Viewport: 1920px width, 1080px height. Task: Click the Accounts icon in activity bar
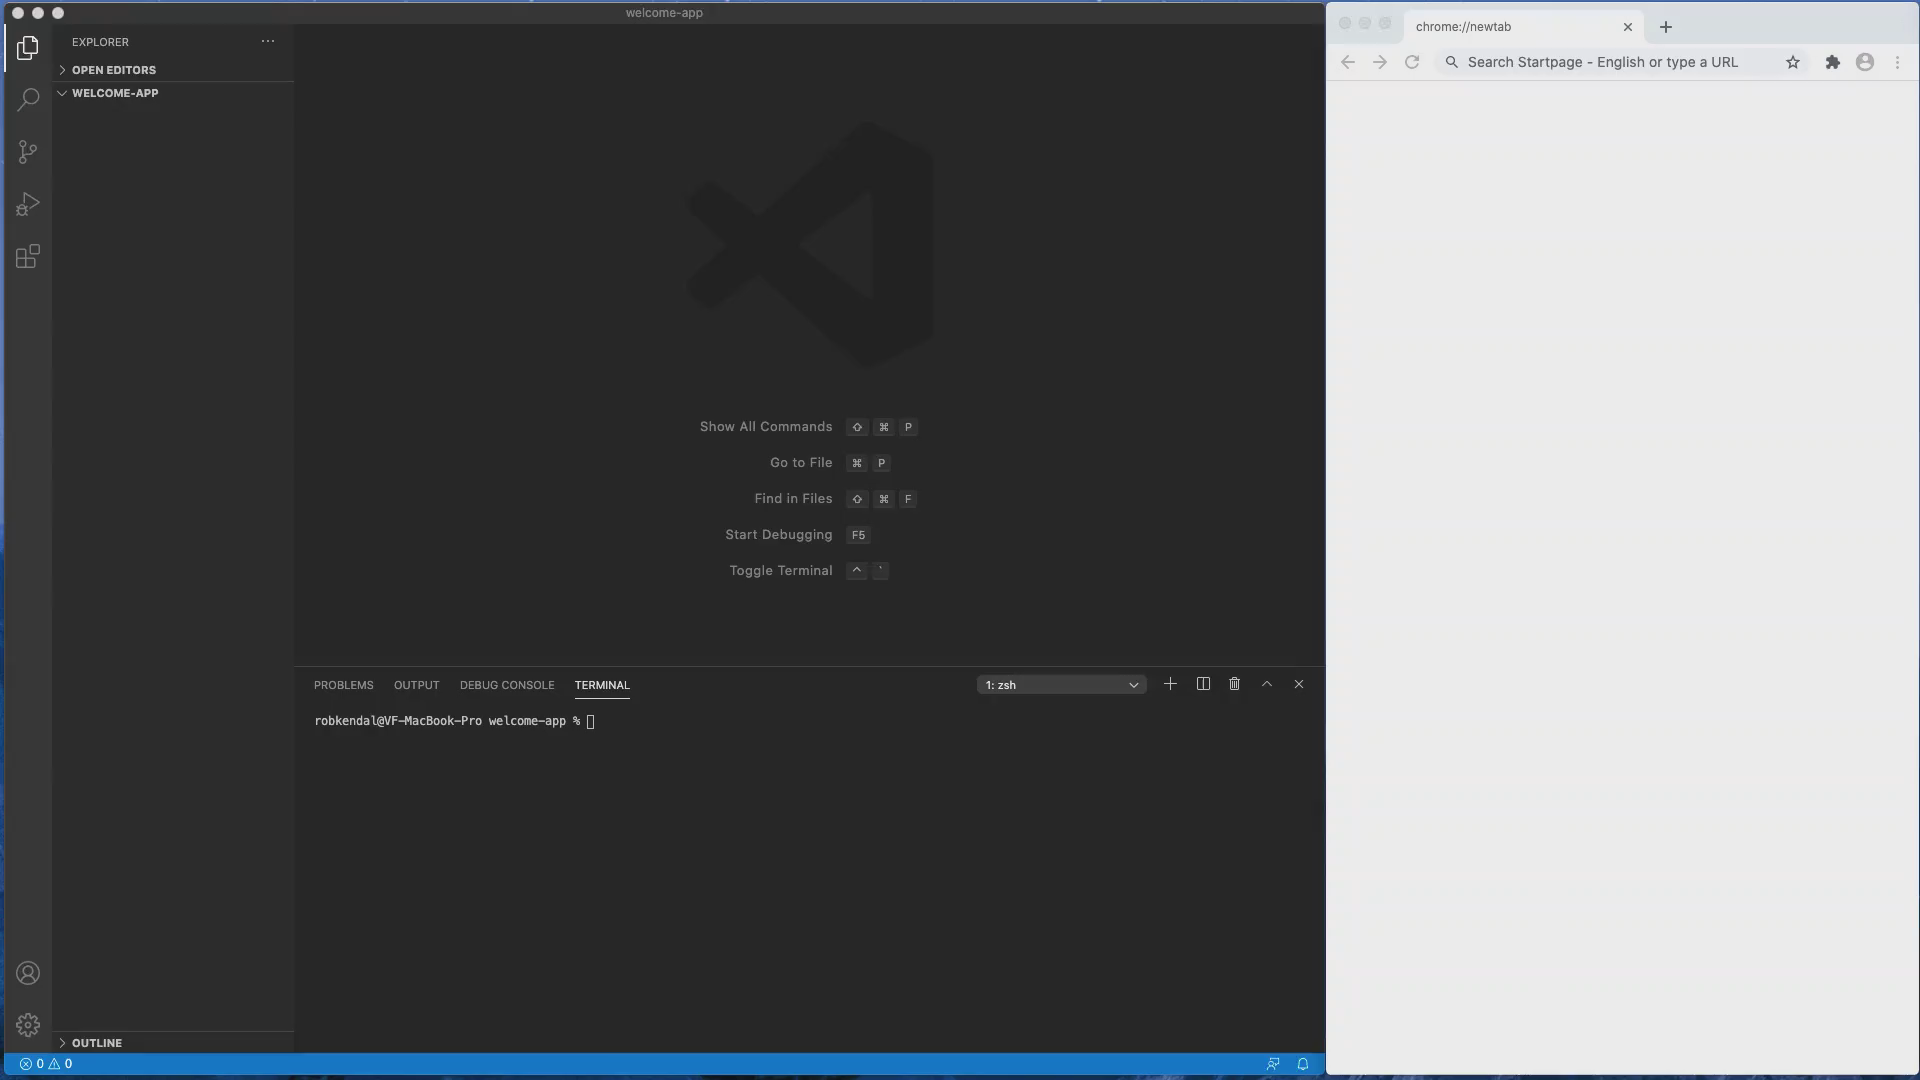28,973
